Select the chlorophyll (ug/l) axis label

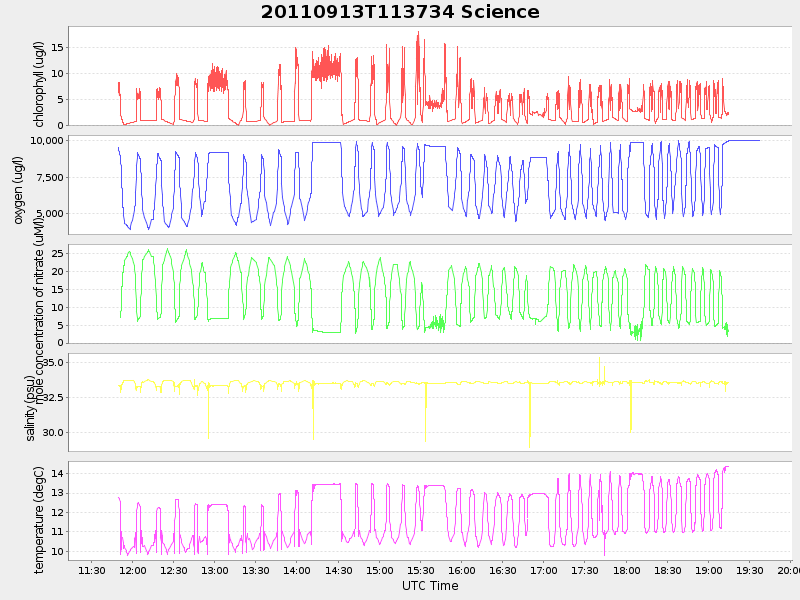(40, 84)
